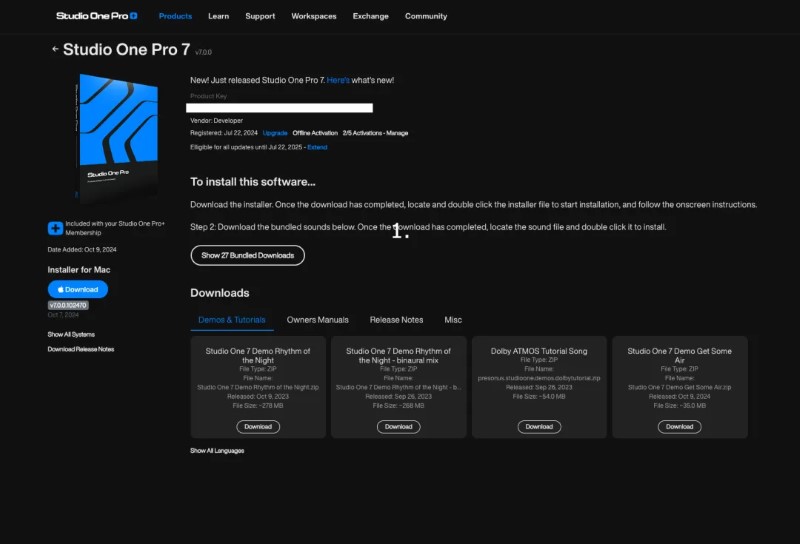Click the Studio One Pro+ logo

96,16
